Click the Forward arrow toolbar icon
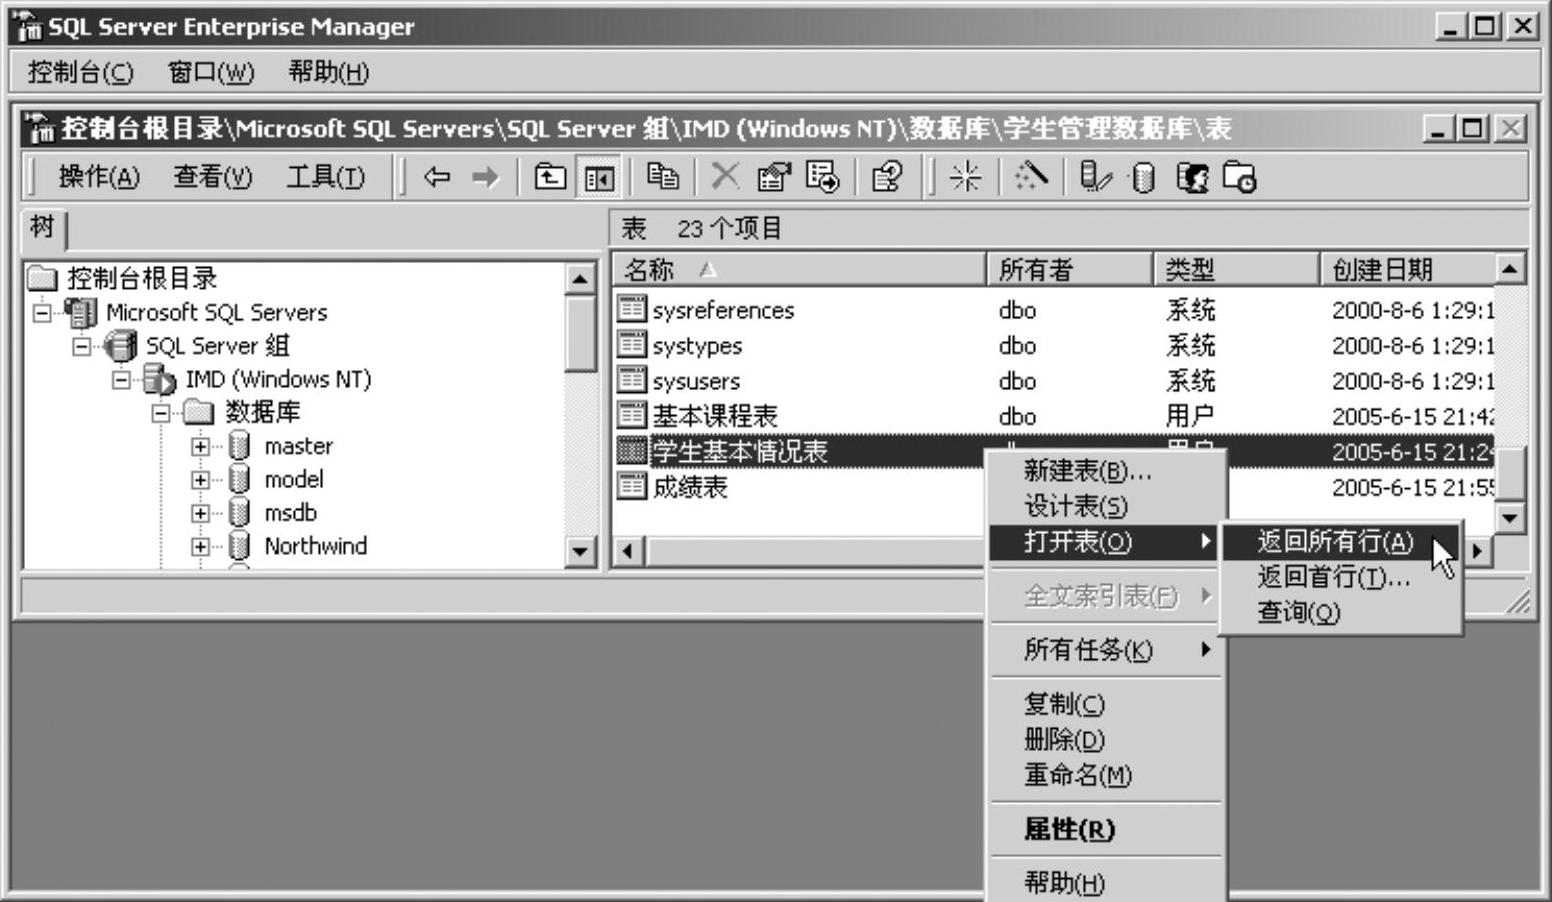Viewport: 1552px width, 902px height. (485, 178)
